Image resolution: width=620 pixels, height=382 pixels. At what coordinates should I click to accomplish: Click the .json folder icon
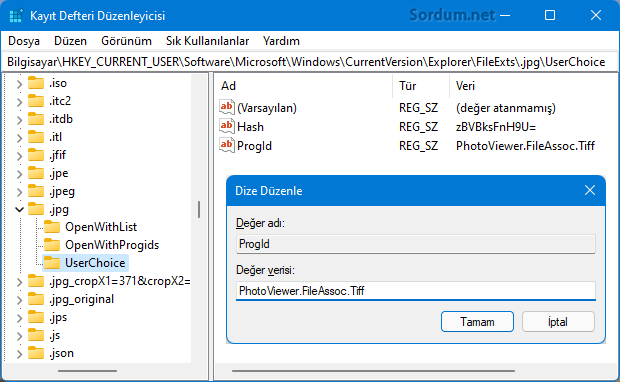[x=36, y=353]
